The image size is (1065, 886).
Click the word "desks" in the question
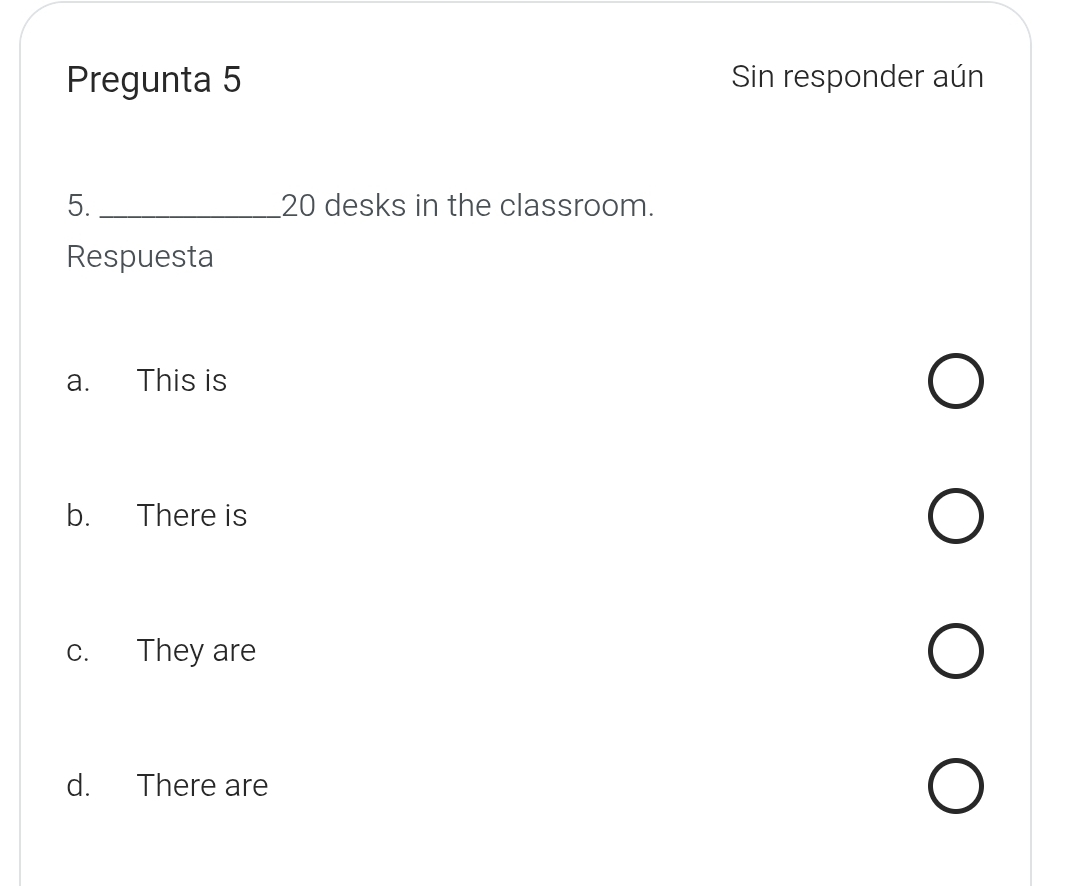point(365,206)
